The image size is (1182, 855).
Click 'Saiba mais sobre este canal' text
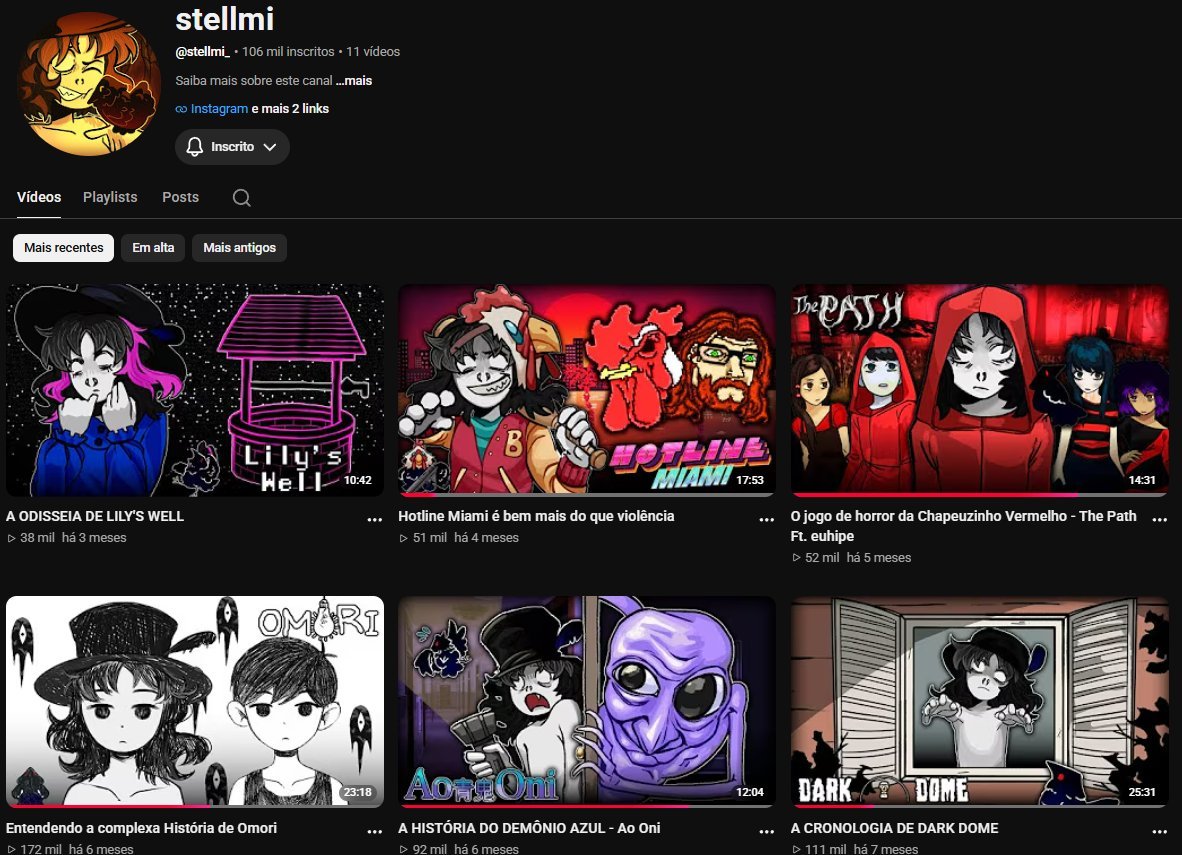tap(254, 81)
